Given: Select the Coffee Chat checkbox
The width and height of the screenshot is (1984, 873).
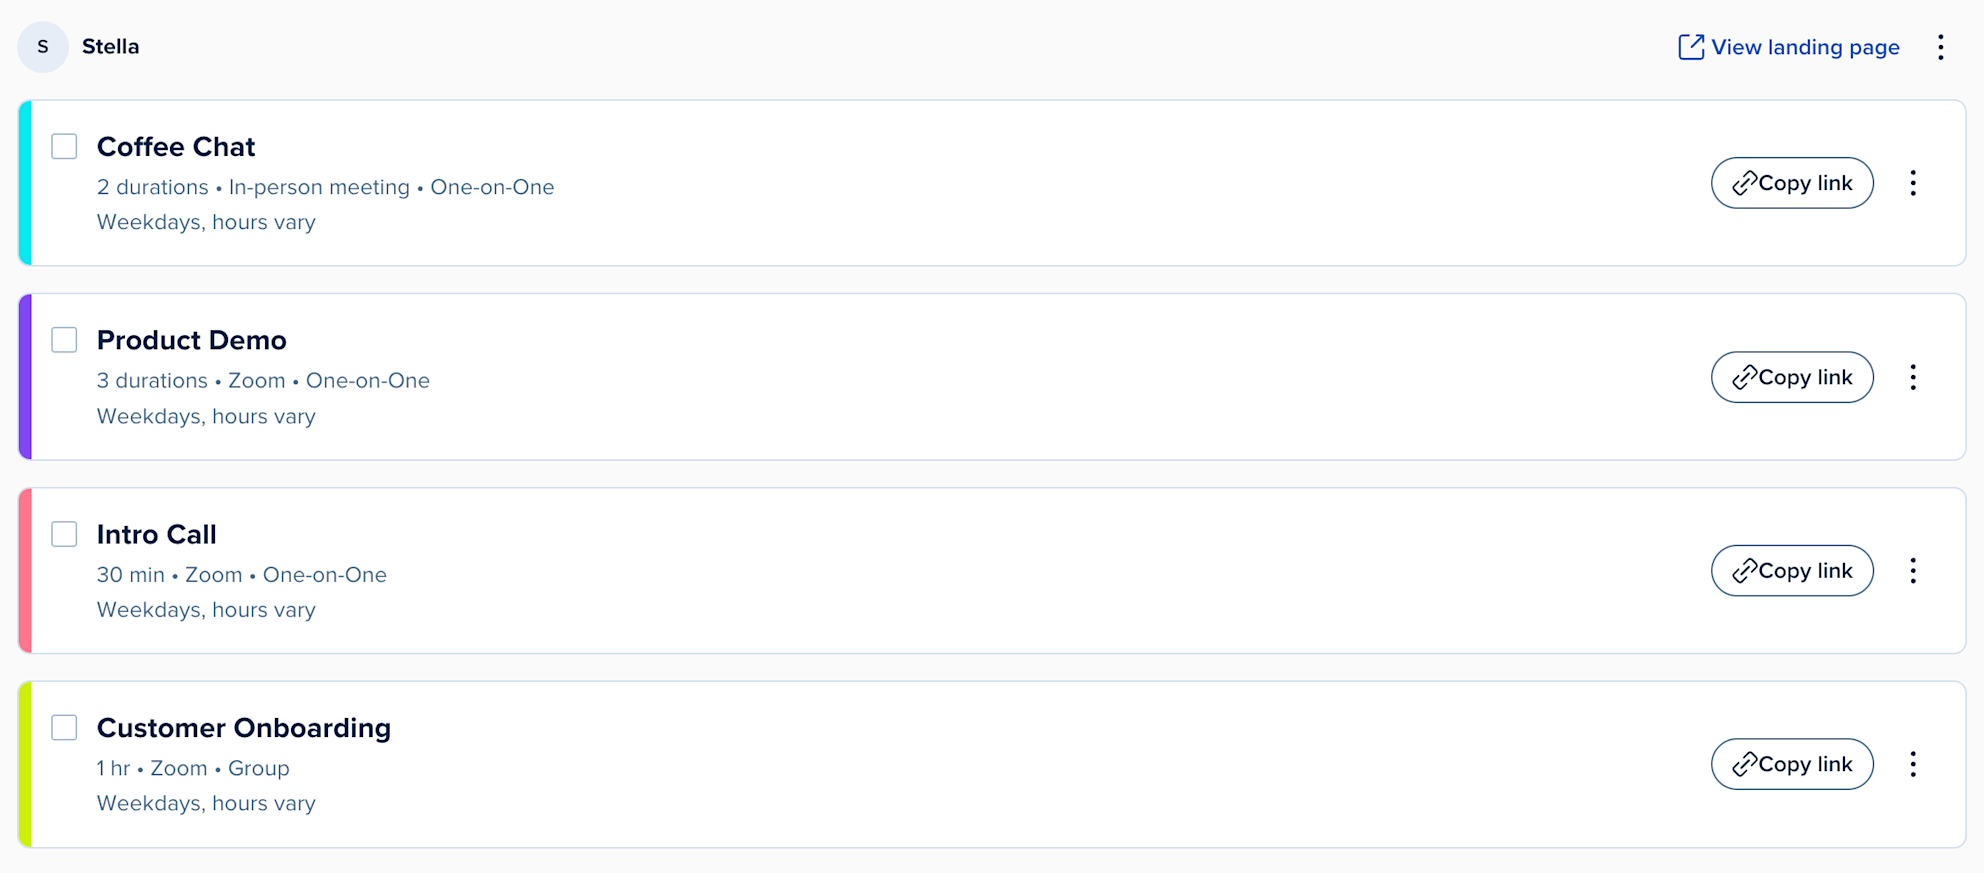Looking at the screenshot, I should tap(64, 146).
